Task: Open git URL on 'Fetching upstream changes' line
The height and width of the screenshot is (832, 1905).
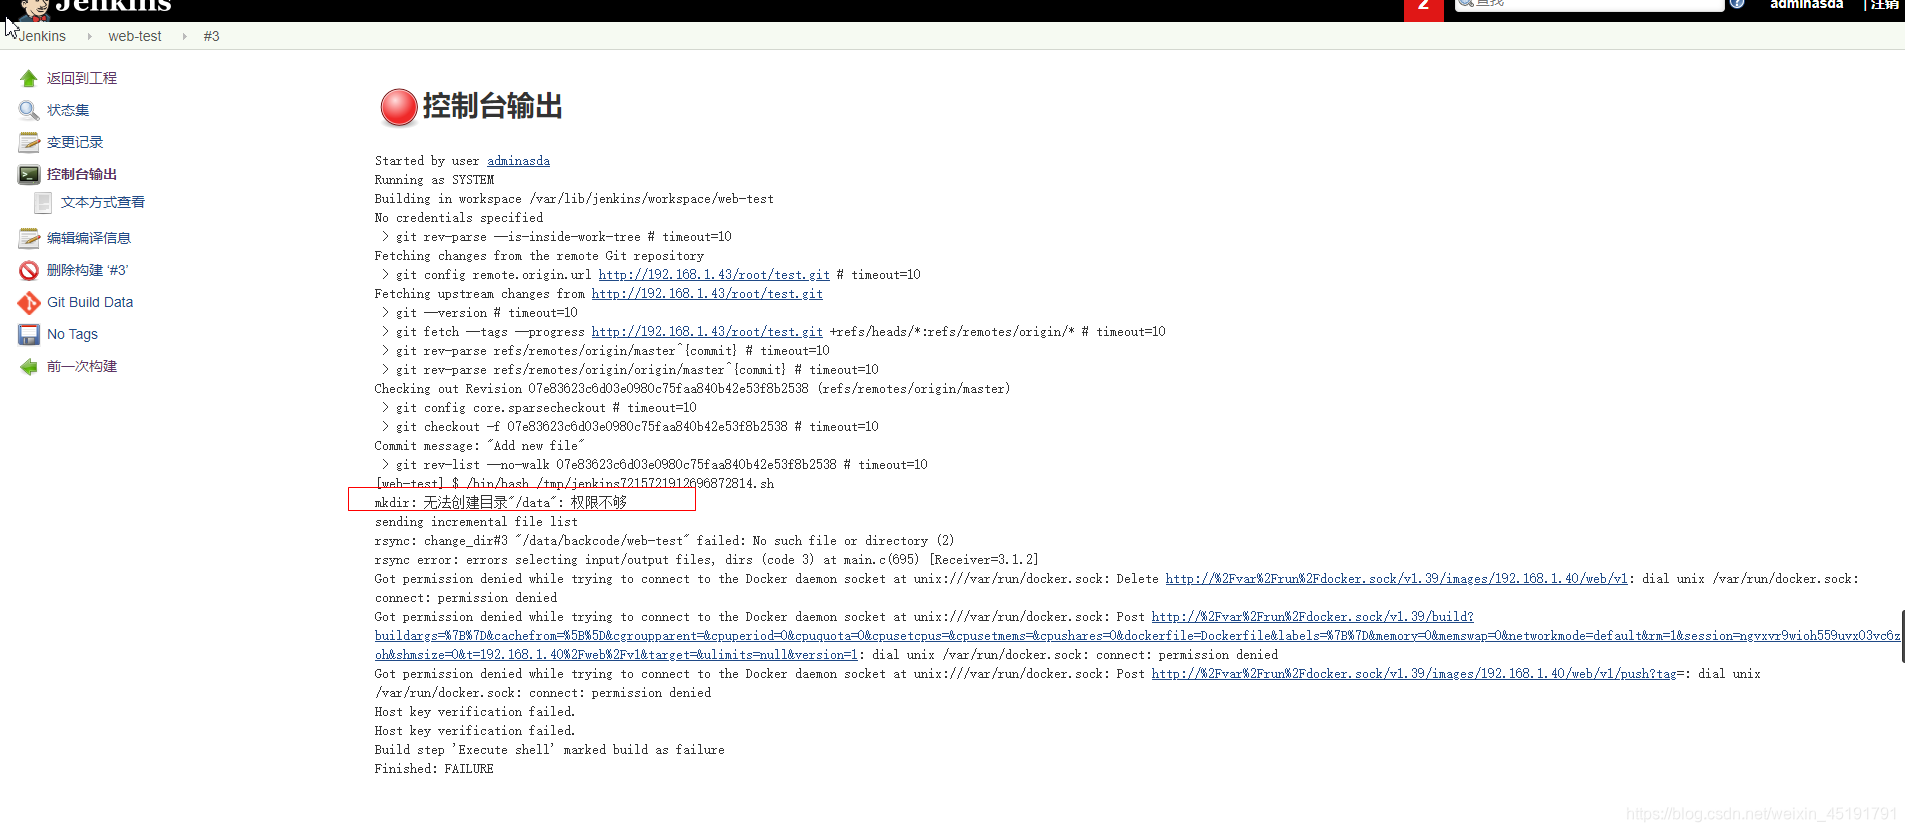Action: (x=707, y=294)
